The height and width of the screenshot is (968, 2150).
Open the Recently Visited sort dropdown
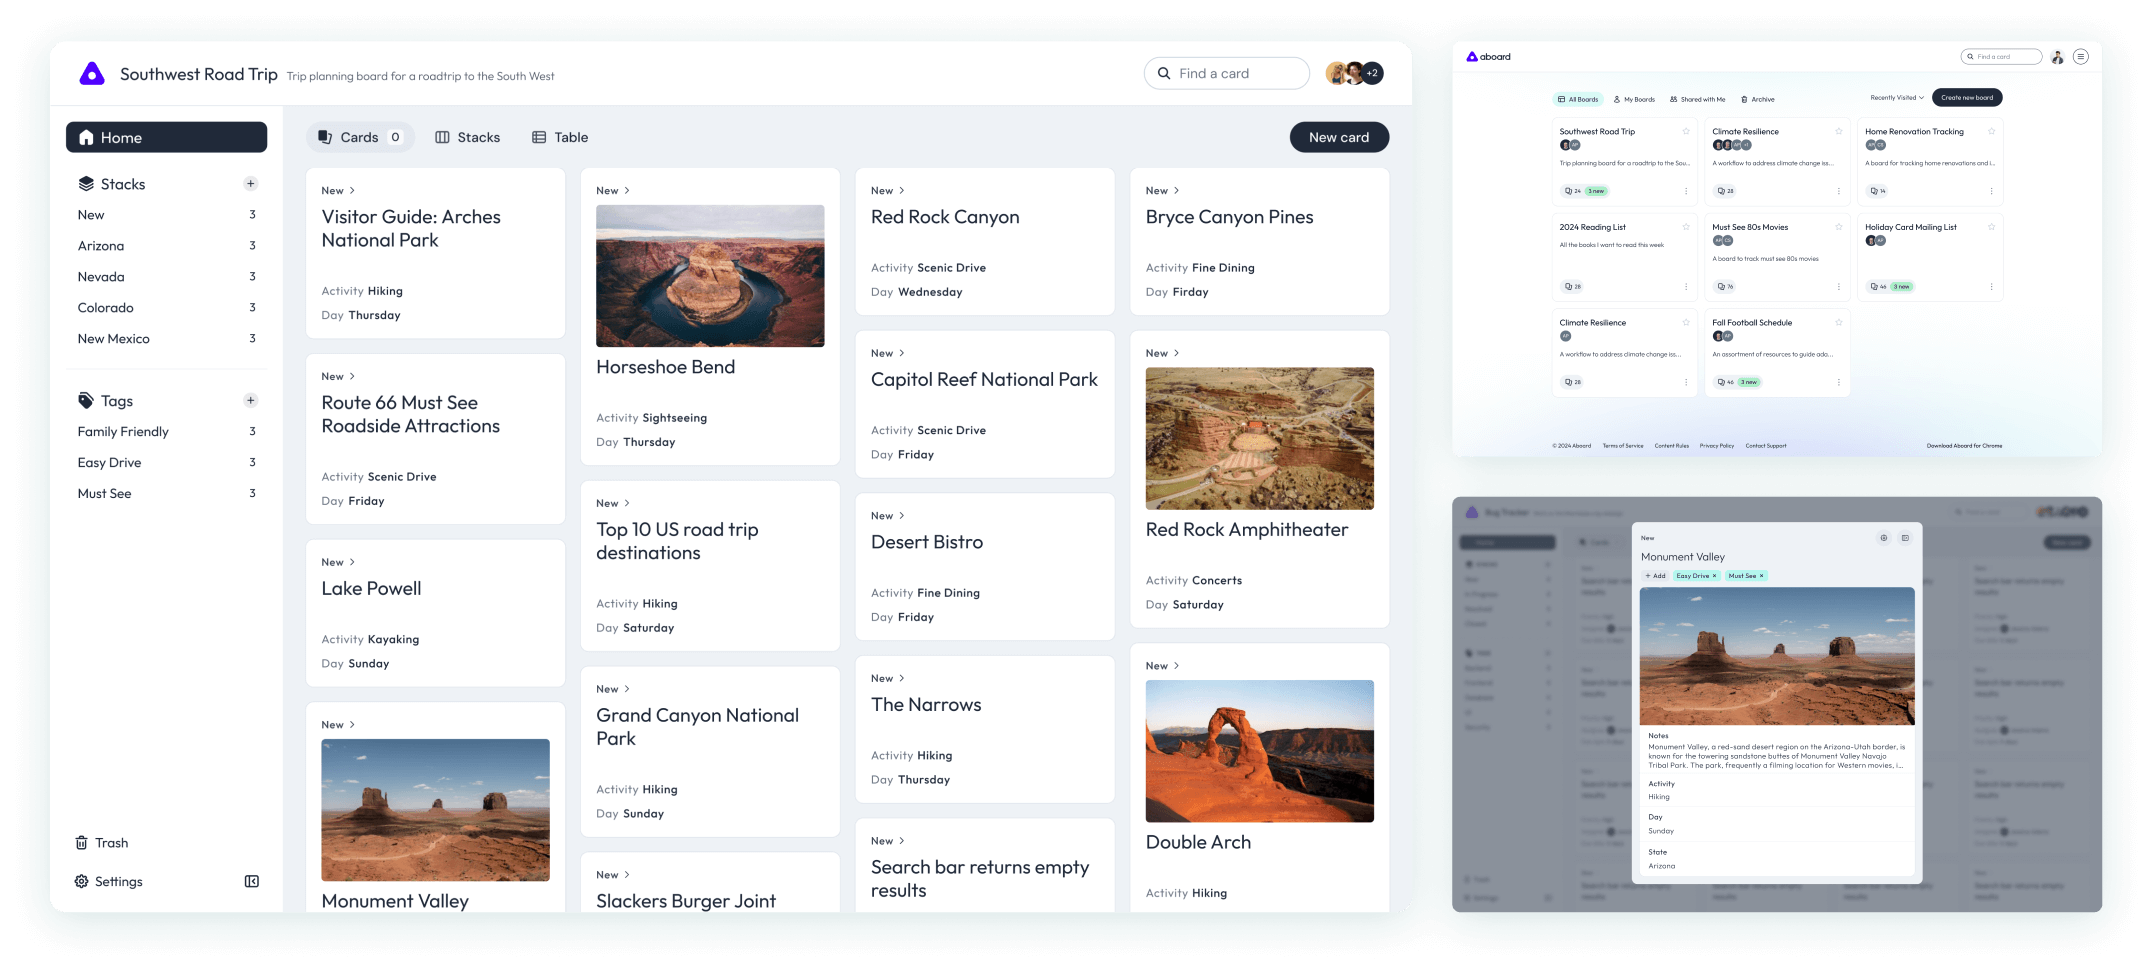[1896, 98]
